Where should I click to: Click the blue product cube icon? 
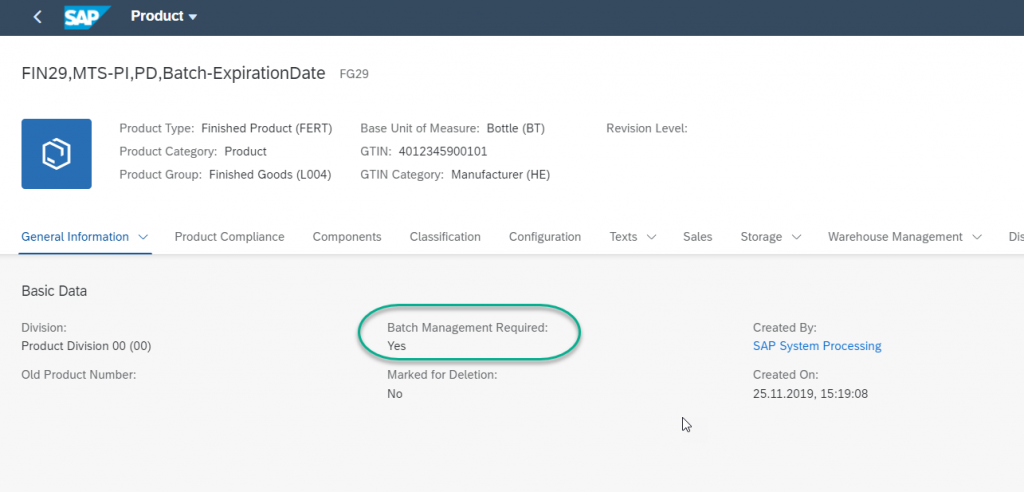[57, 154]
